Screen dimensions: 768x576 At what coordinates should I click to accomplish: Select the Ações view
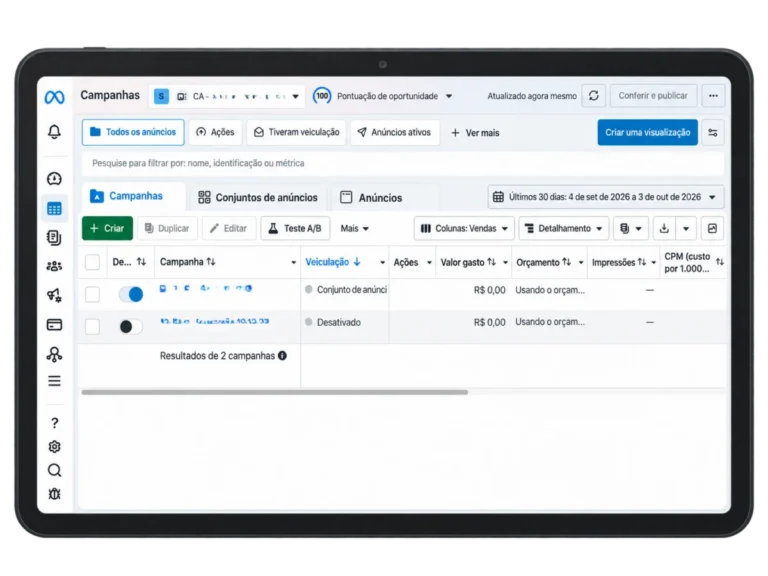(216, 132)
